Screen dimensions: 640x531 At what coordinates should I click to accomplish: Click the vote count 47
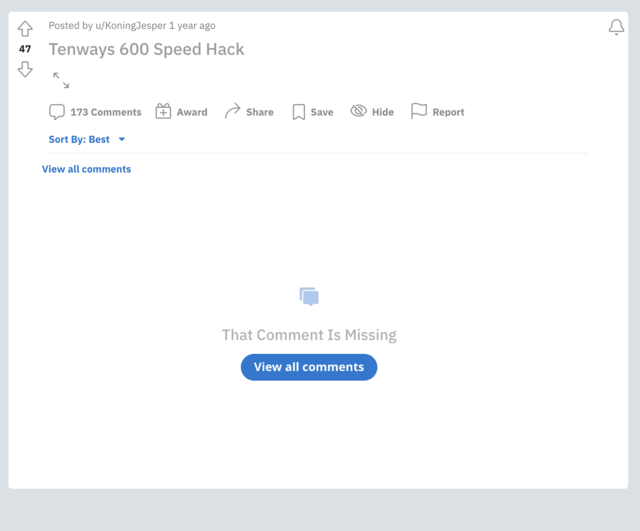(x=25, y=49)
